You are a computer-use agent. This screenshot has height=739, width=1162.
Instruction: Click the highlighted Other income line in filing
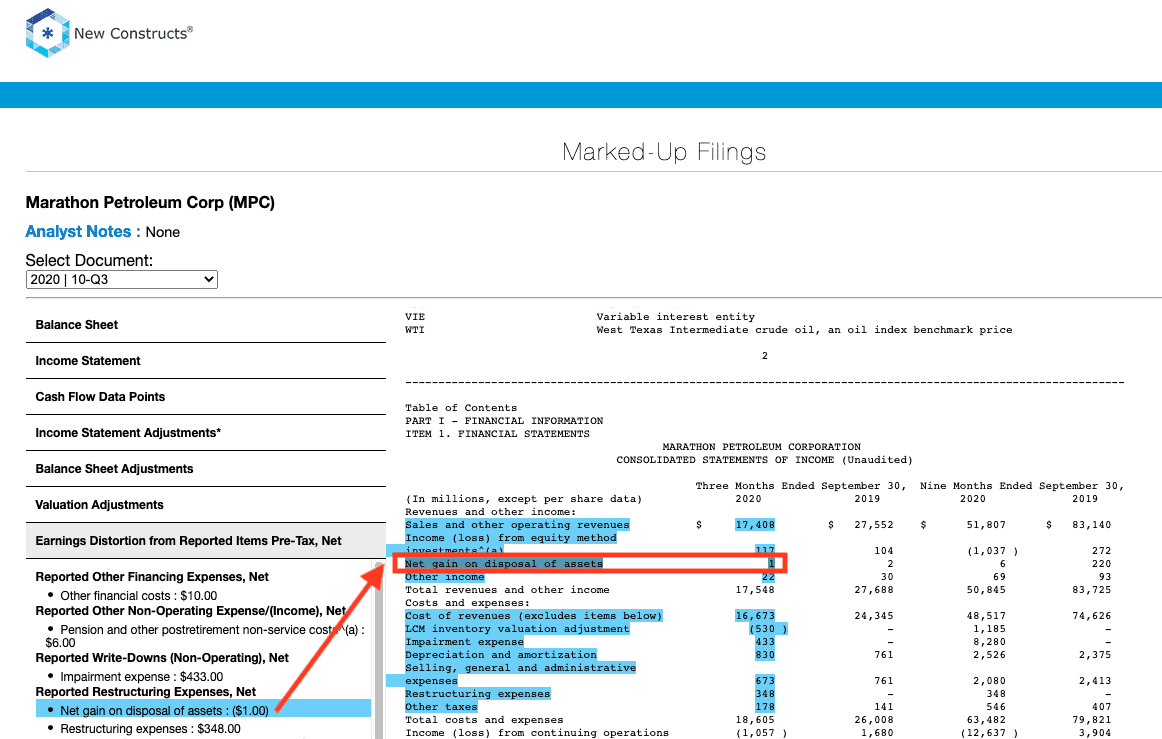[445, 577]
